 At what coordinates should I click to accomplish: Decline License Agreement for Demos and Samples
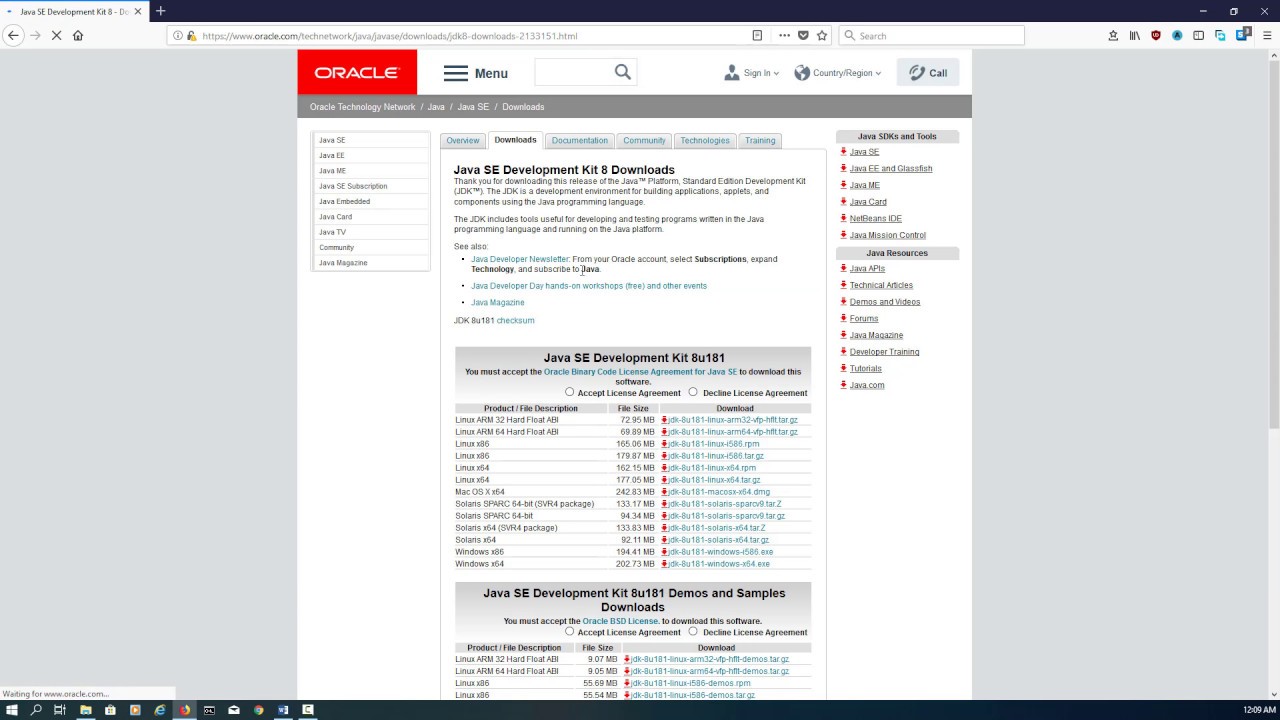click(693, 632)
